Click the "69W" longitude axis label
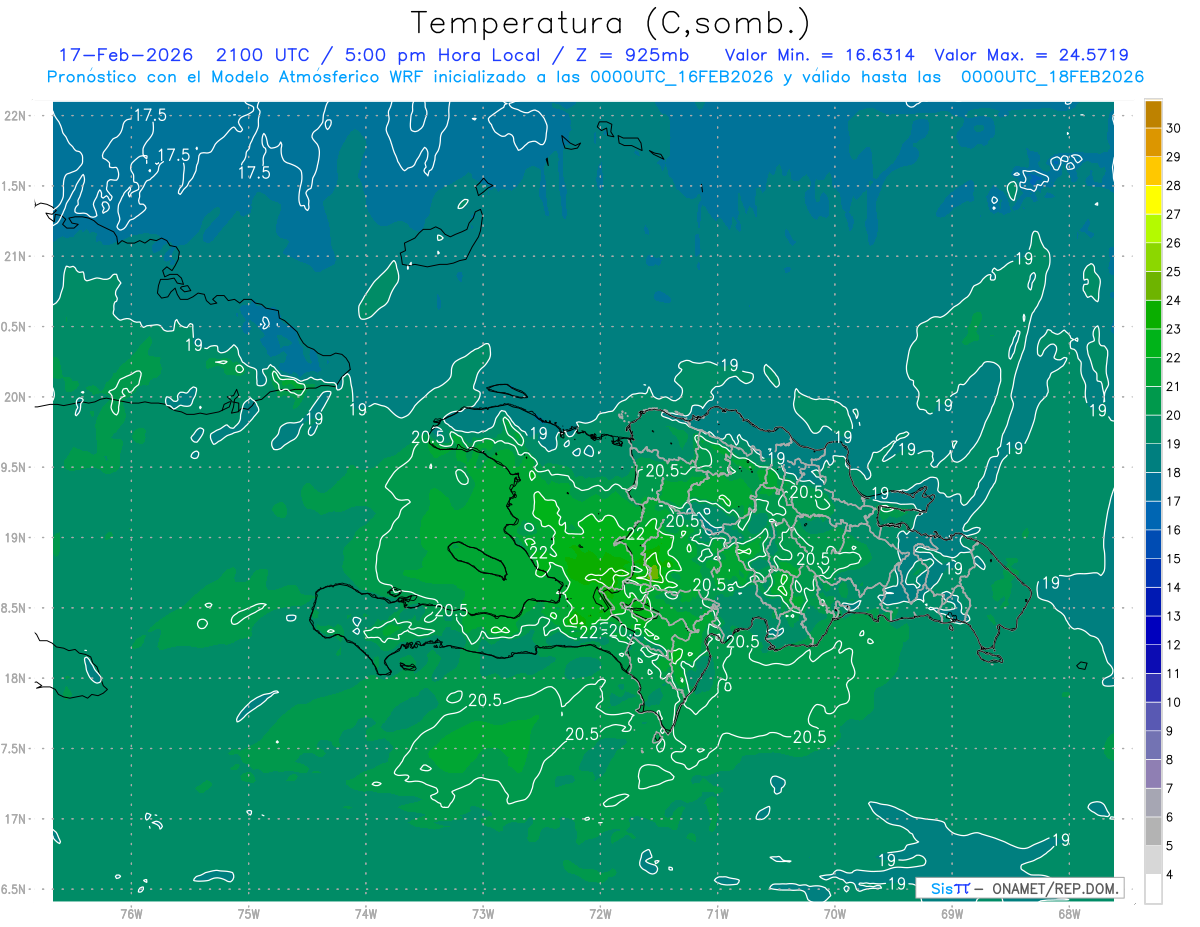Screen dimensions: 1200x927 coord(951,912)
